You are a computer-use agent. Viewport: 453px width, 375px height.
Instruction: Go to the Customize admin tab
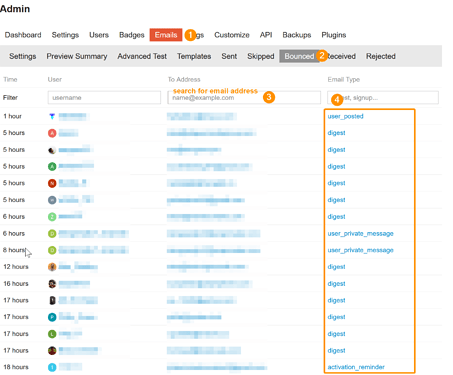(232, 35)
